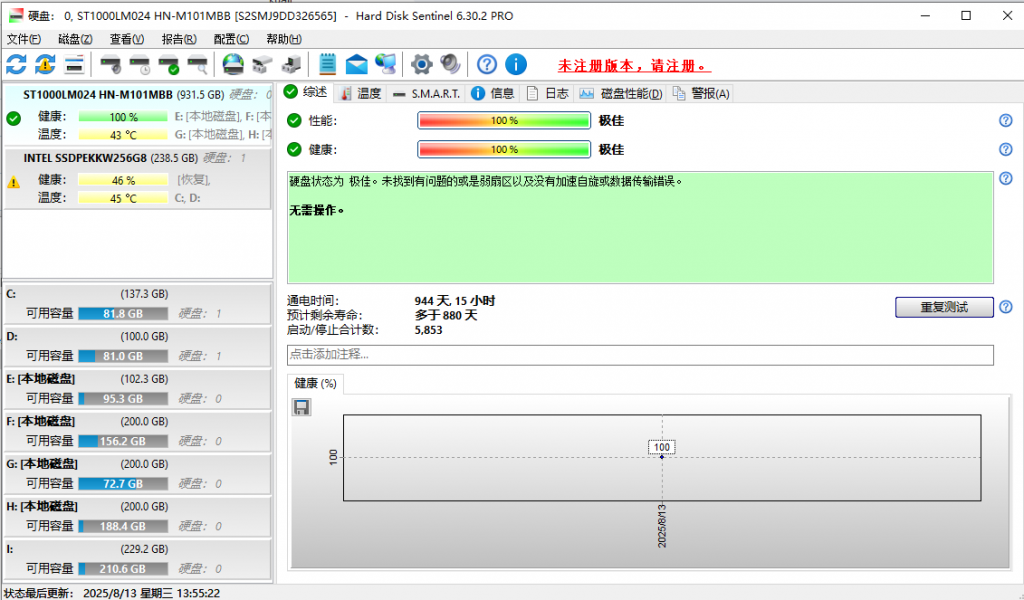Switch to the S.M.A.R.T. tab
Viewport: 1024px width, 600px height.
426,93
